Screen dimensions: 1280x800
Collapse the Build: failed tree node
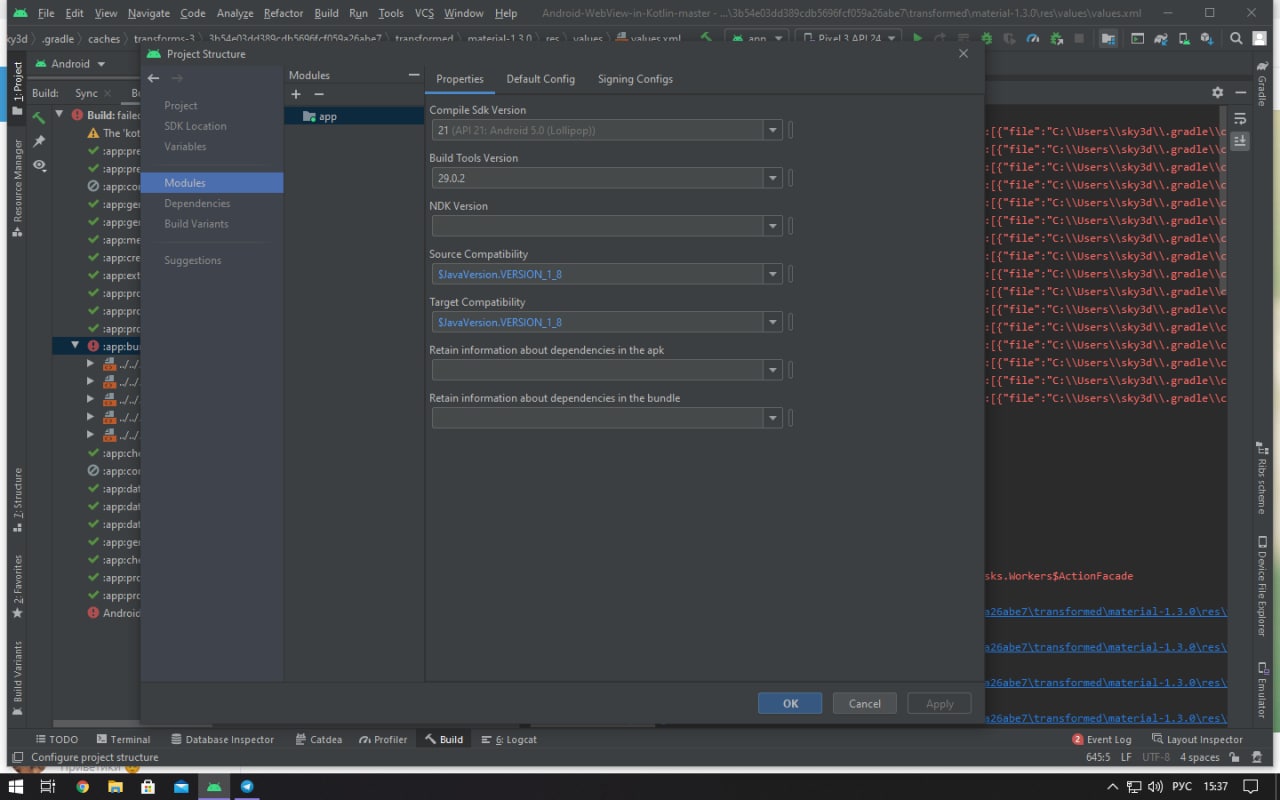point(60,115)
